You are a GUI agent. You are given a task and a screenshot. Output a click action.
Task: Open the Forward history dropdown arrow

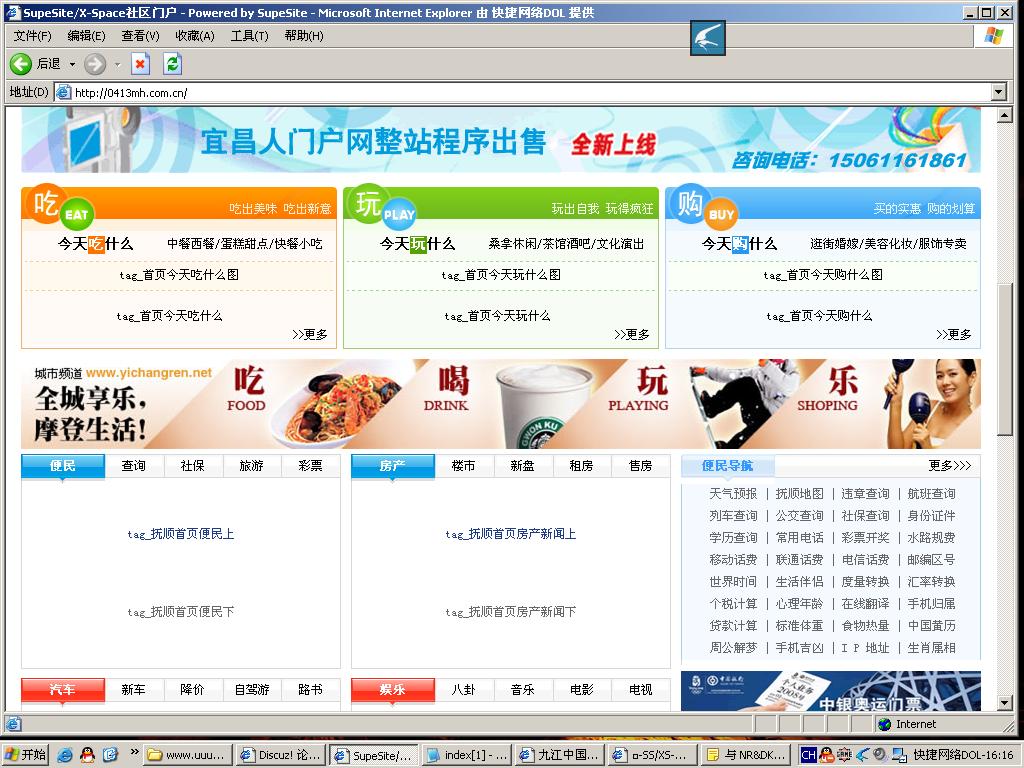118,64
